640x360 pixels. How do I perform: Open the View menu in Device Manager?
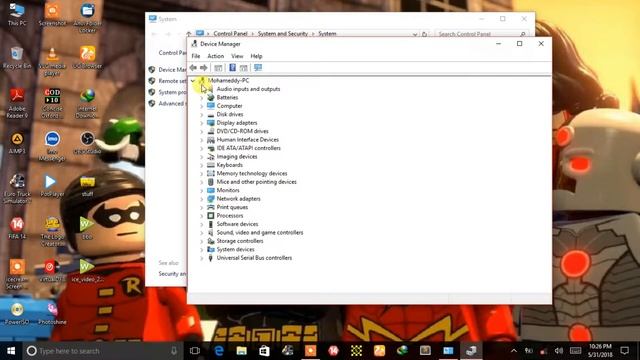tap(237, 56)
